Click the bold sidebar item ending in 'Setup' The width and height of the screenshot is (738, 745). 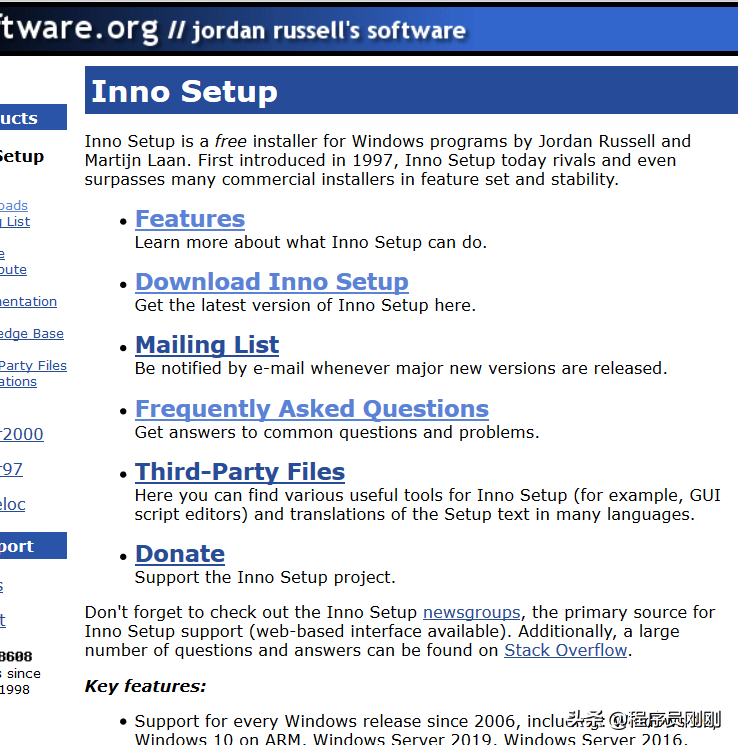click(x=22, y=156)
